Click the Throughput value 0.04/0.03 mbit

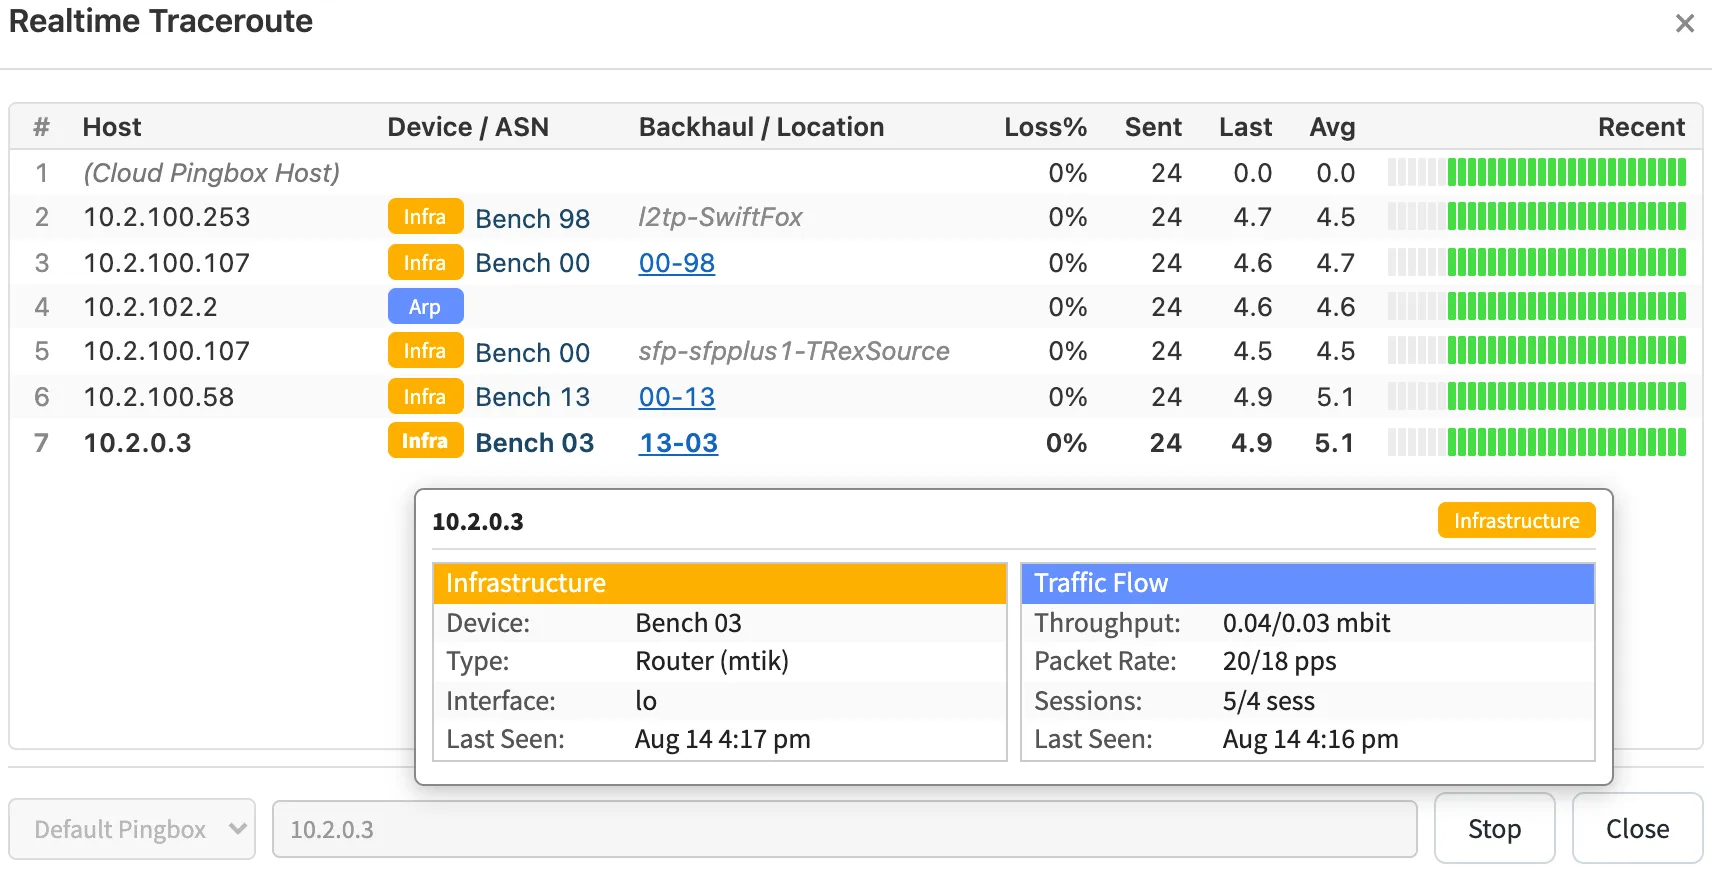pyautogui.click(x=1306, y=623)
